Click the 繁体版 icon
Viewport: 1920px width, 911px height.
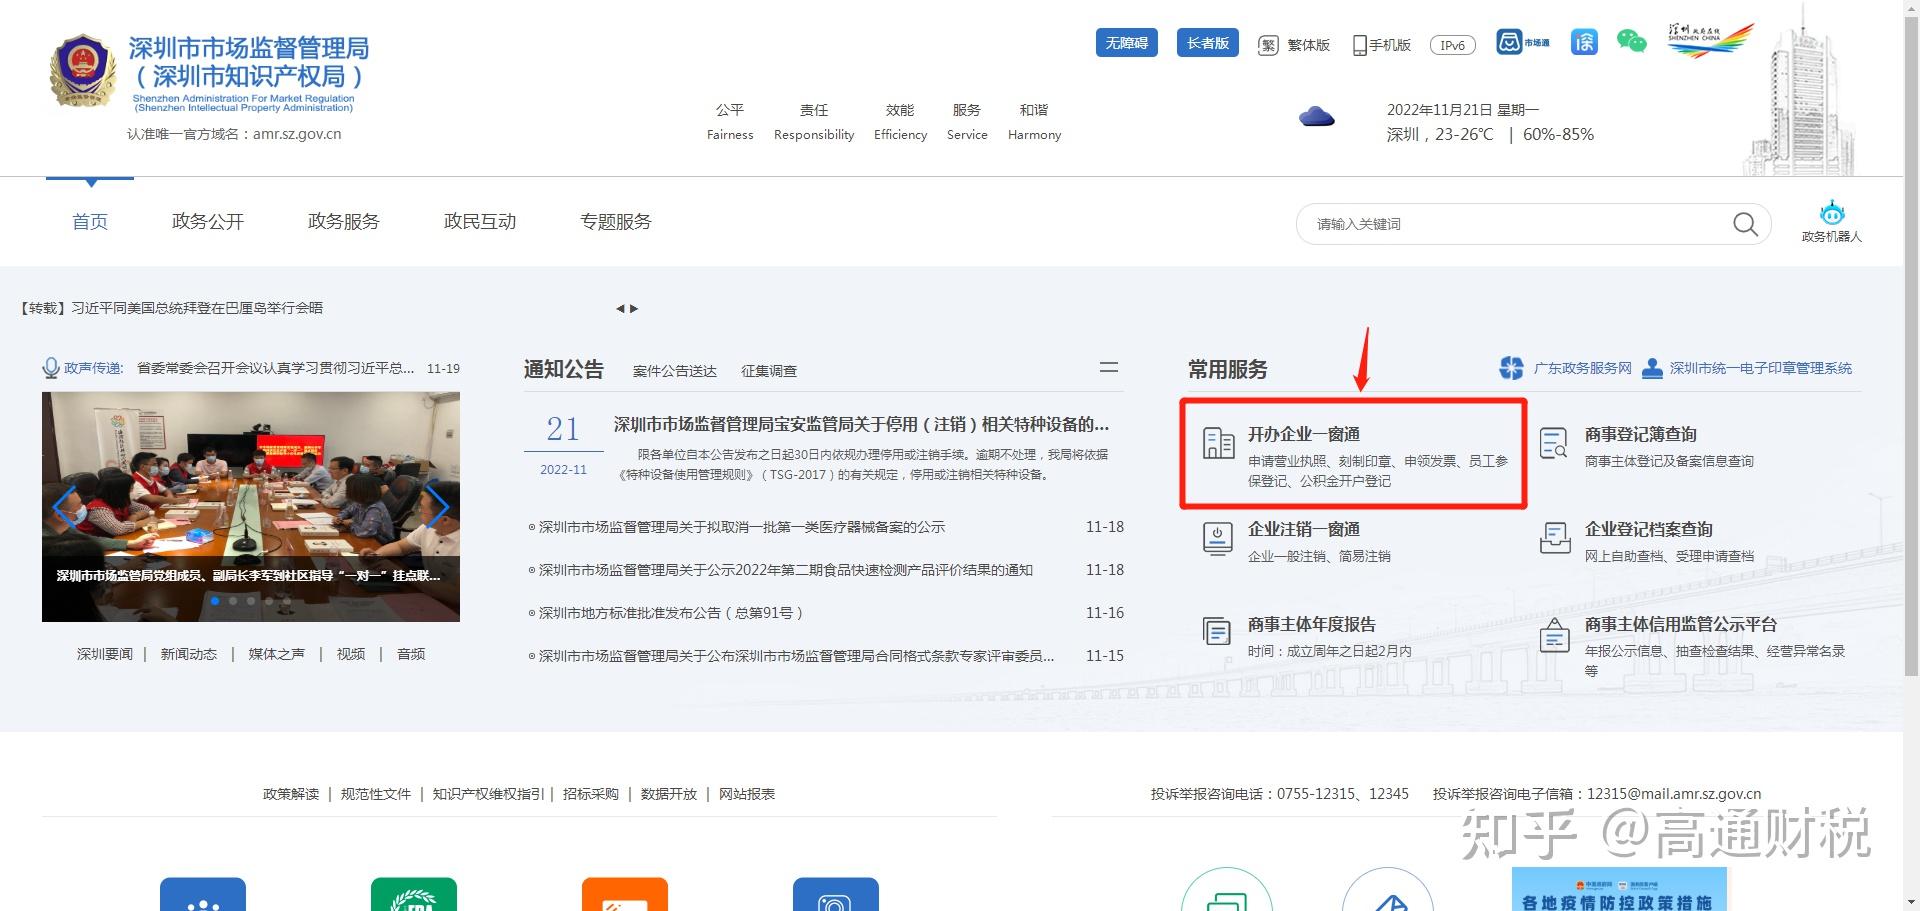[1268, 45]
